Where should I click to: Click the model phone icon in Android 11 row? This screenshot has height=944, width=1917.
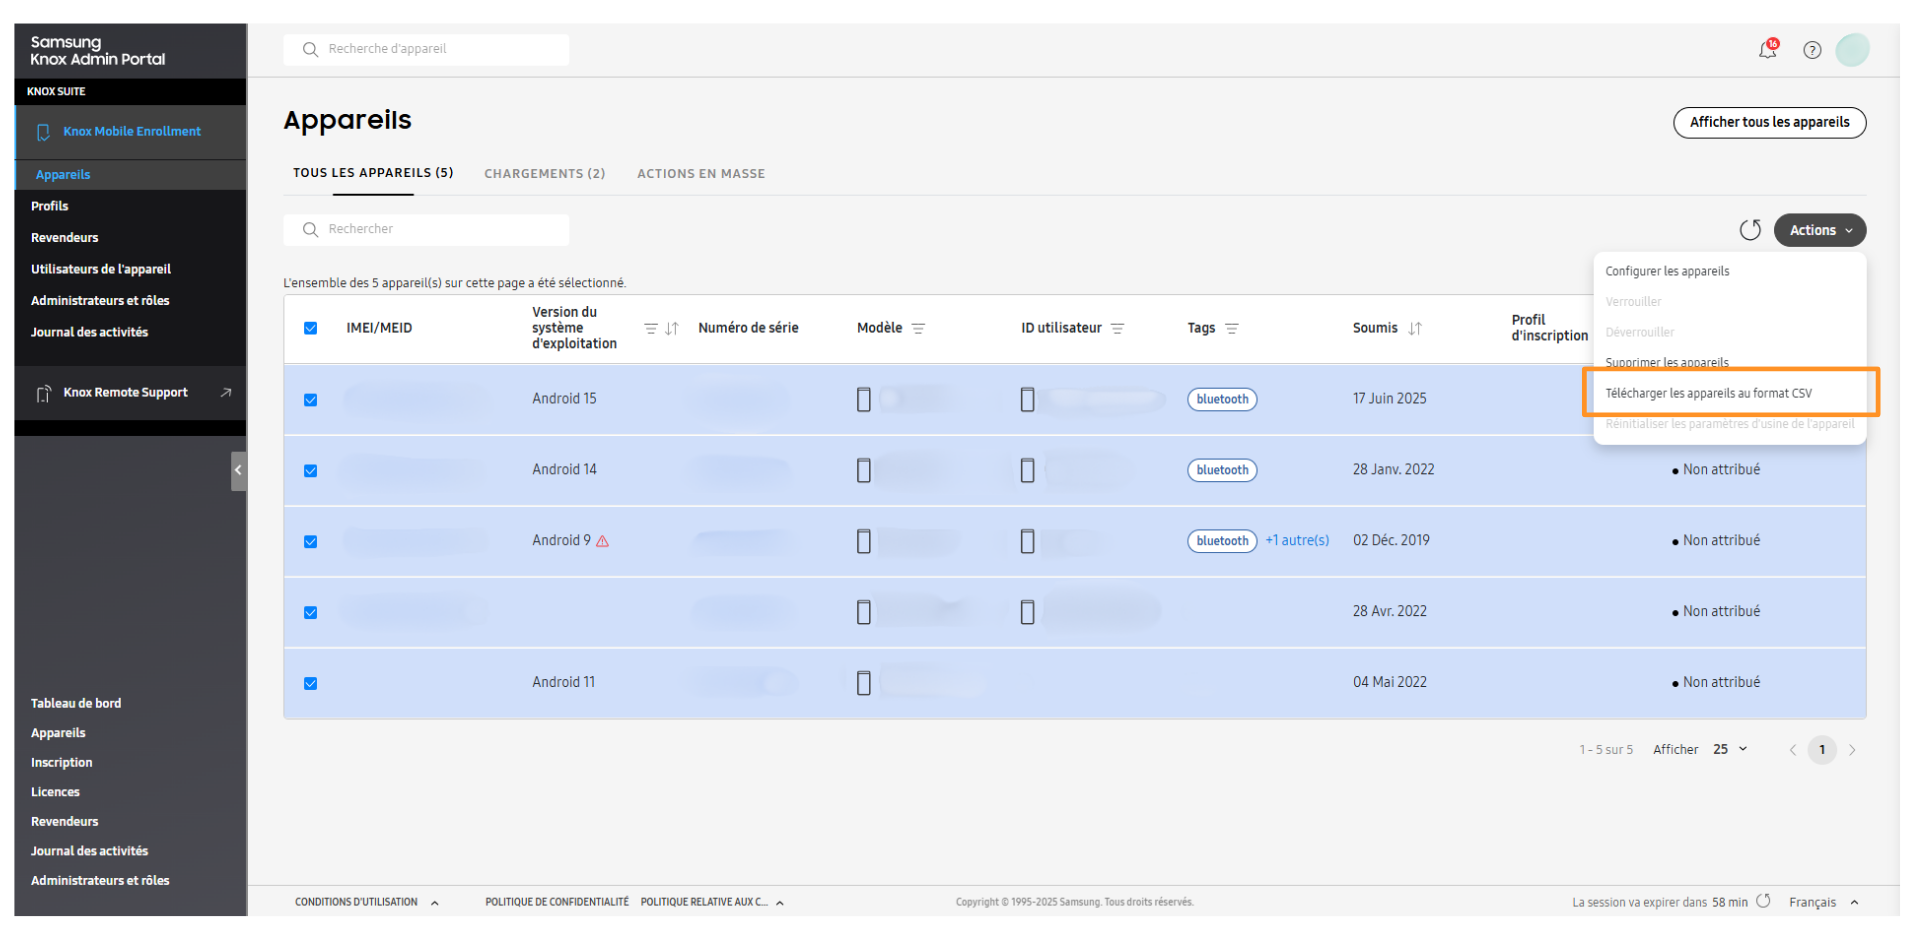tap(864, 683)
